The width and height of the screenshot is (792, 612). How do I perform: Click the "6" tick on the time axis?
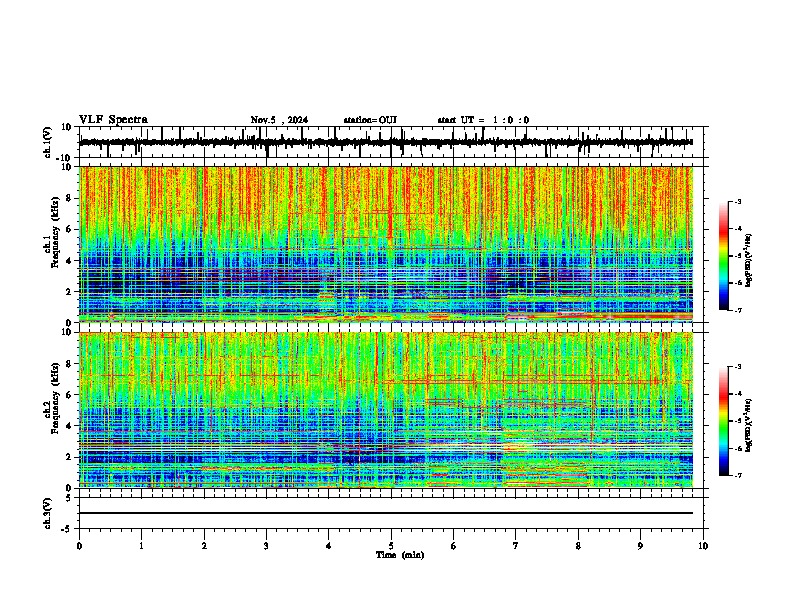pos(454,546)
